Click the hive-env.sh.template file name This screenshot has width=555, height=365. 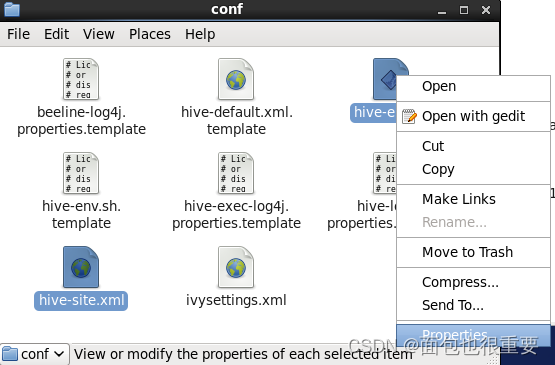tap(81, 215)
